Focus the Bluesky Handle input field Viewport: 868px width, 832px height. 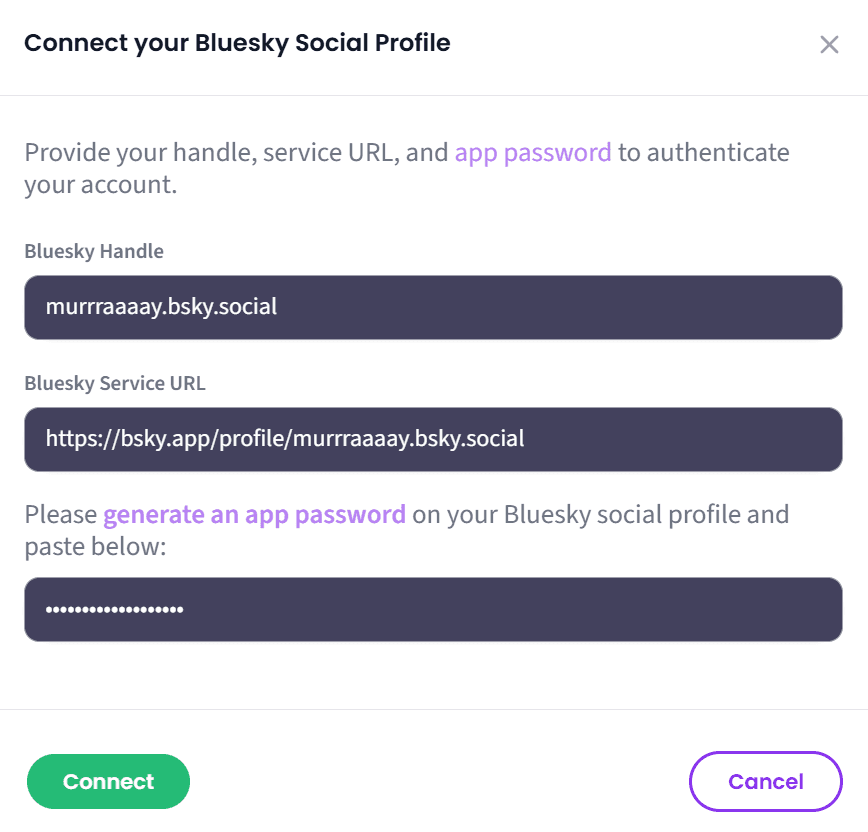(x=433, y=307)
